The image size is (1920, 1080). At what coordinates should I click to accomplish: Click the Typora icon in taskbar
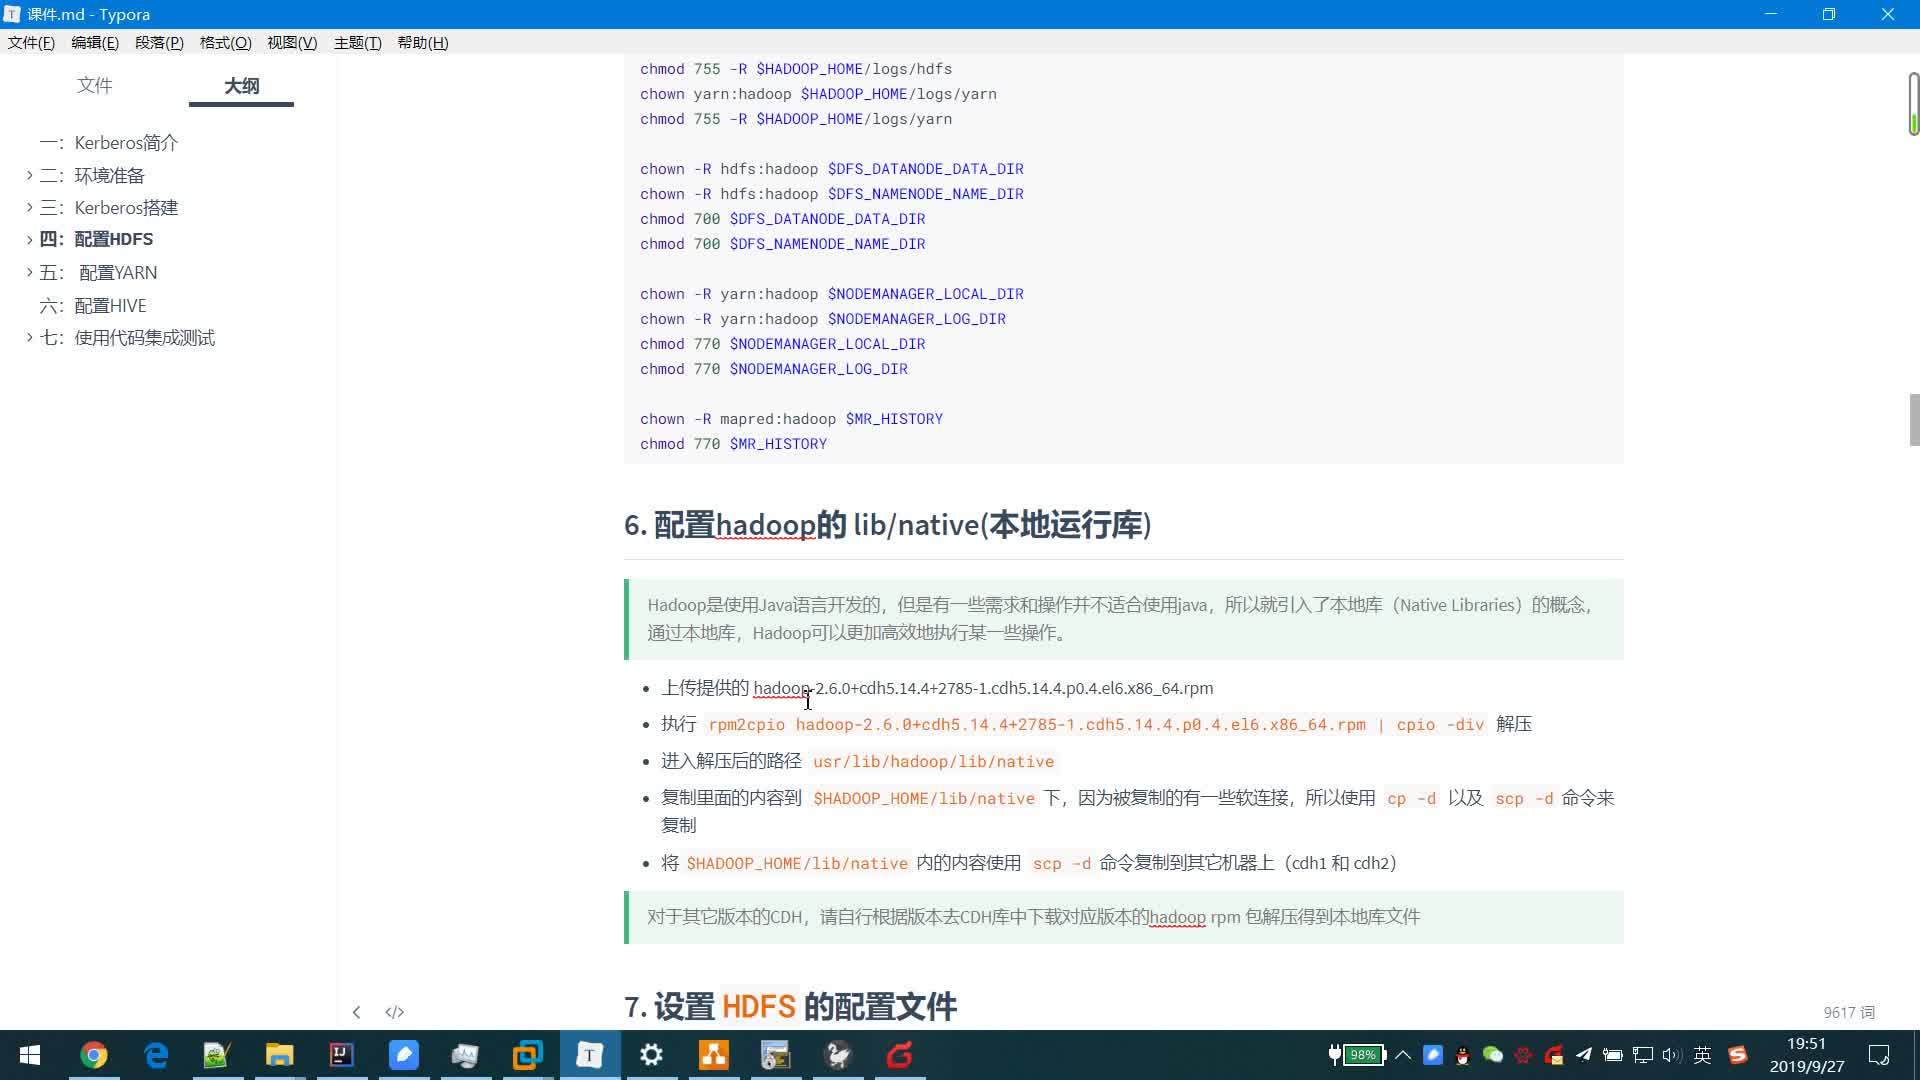tap(589, 1055)
